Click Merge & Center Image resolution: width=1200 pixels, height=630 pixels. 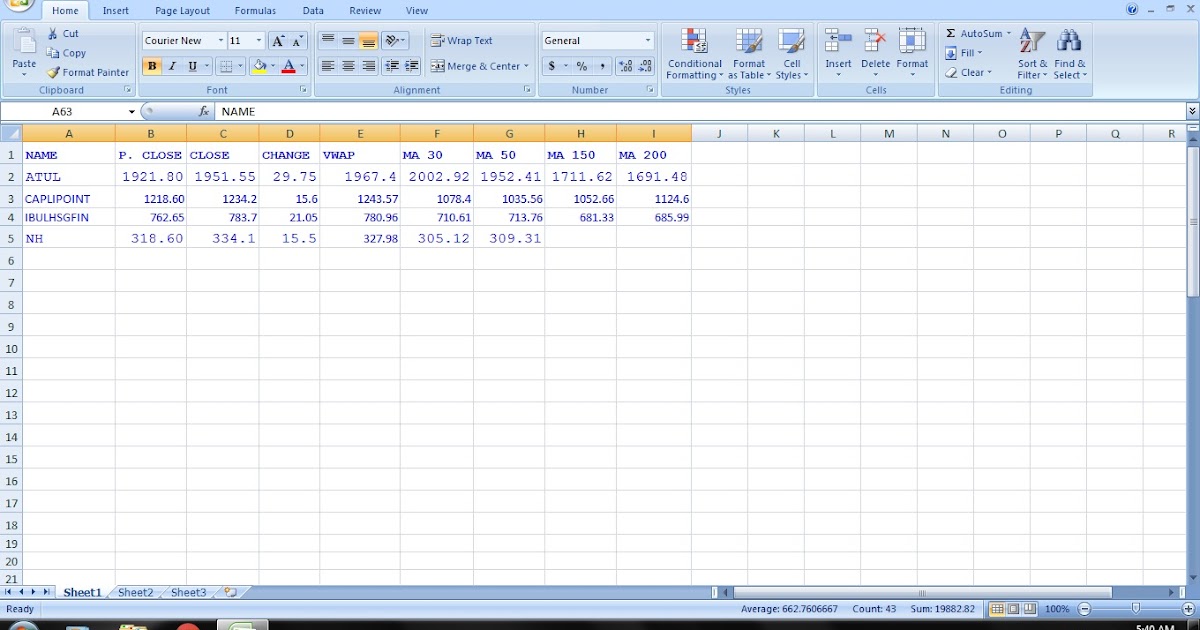474,66
